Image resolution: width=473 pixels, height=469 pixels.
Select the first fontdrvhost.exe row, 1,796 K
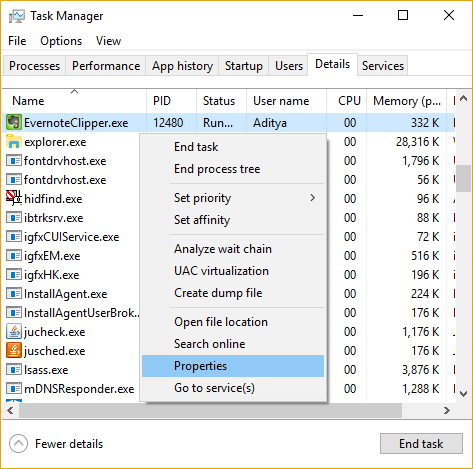click(229, 161)
